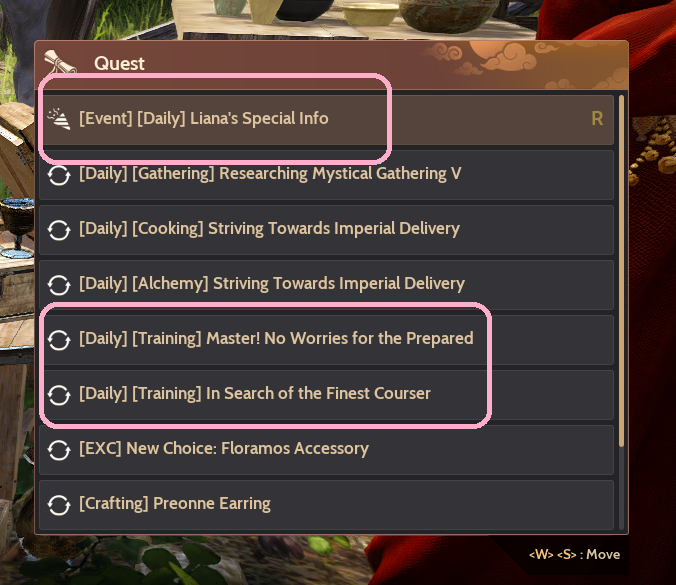Click repeat icon beside Preonne Earring quest
676x585 pixels.
[59, 505]
